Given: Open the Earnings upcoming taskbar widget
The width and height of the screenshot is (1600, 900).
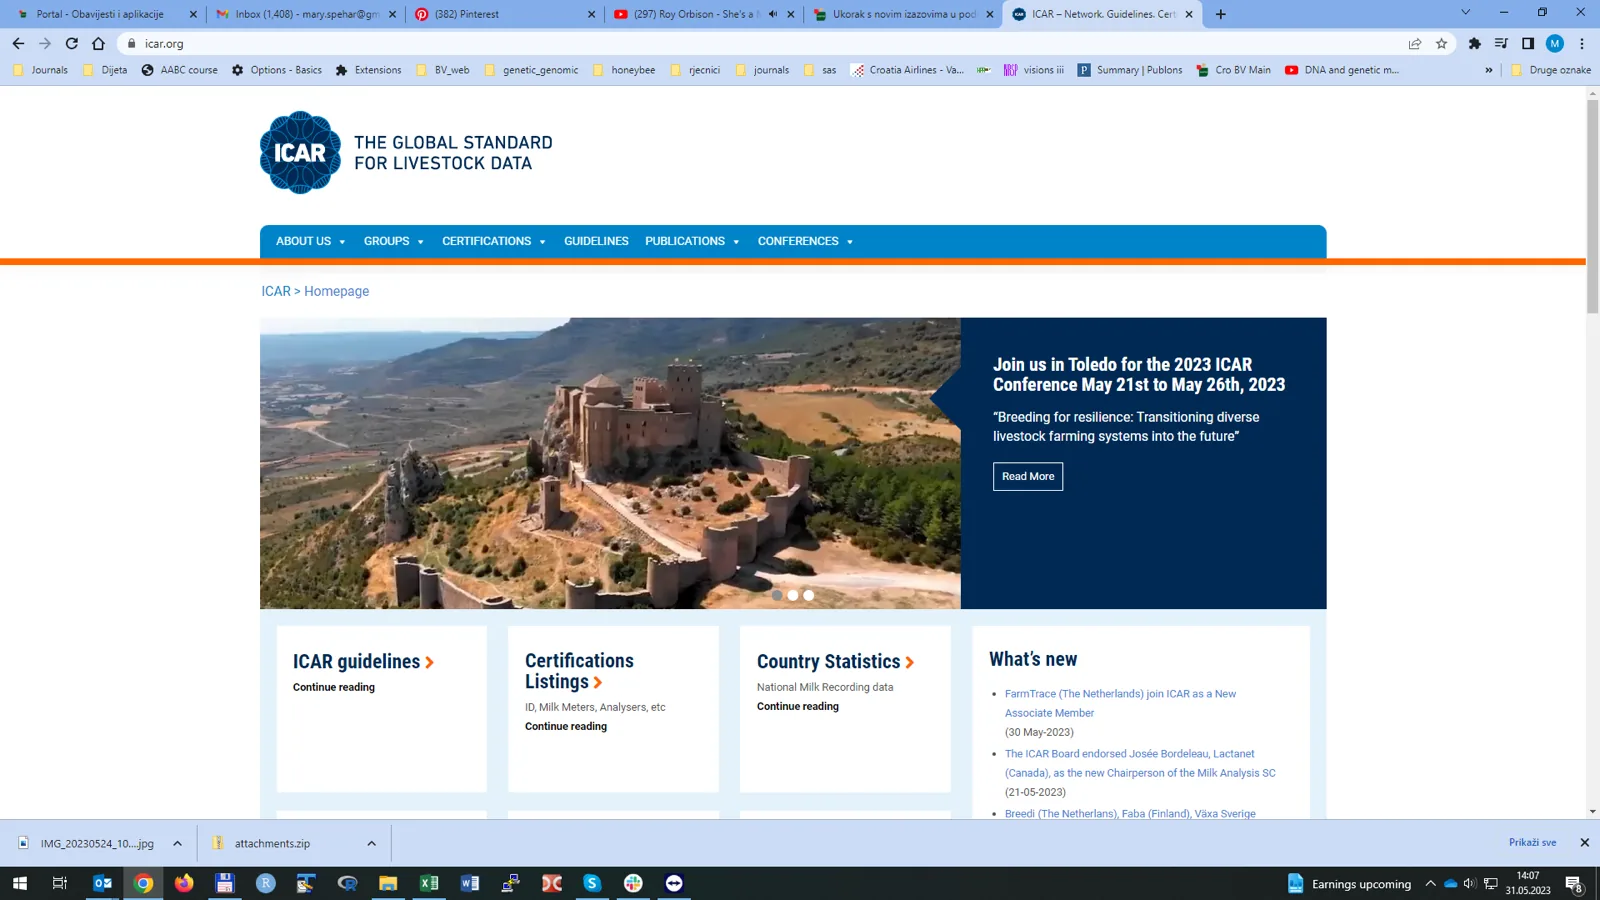Looking at the screenshot, I should pos(1349,883).
